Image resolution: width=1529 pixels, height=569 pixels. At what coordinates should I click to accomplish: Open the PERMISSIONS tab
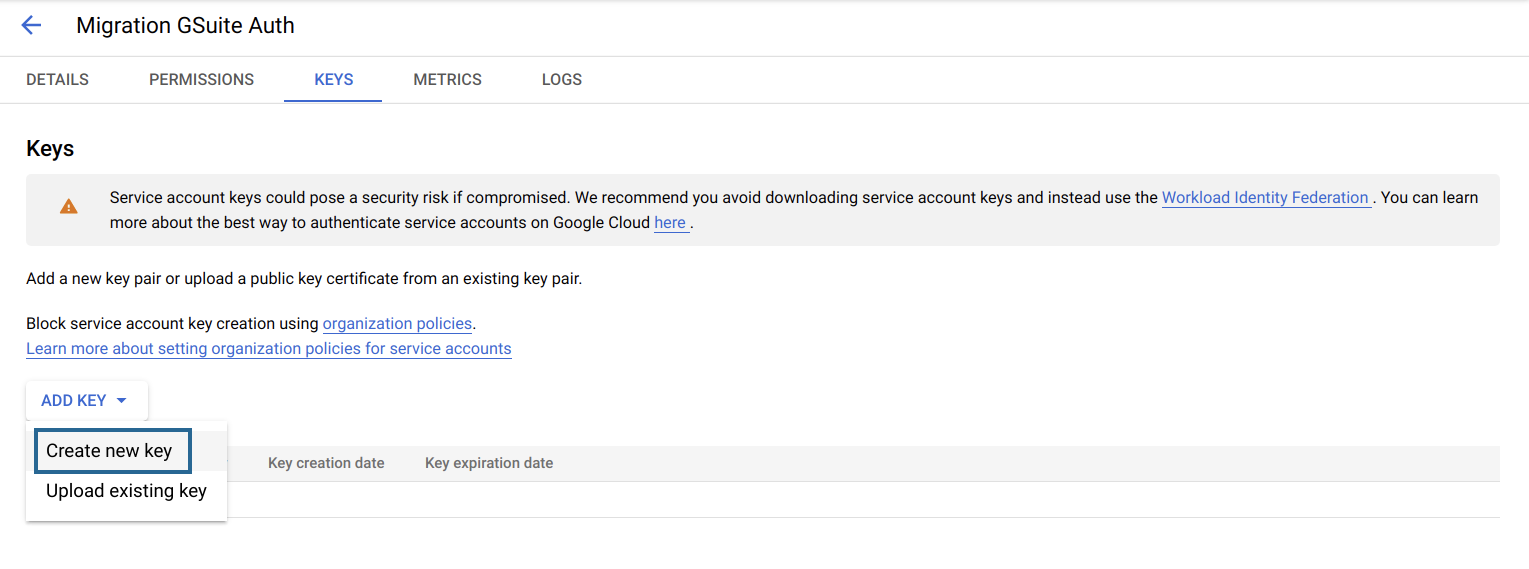coord(201,80)
